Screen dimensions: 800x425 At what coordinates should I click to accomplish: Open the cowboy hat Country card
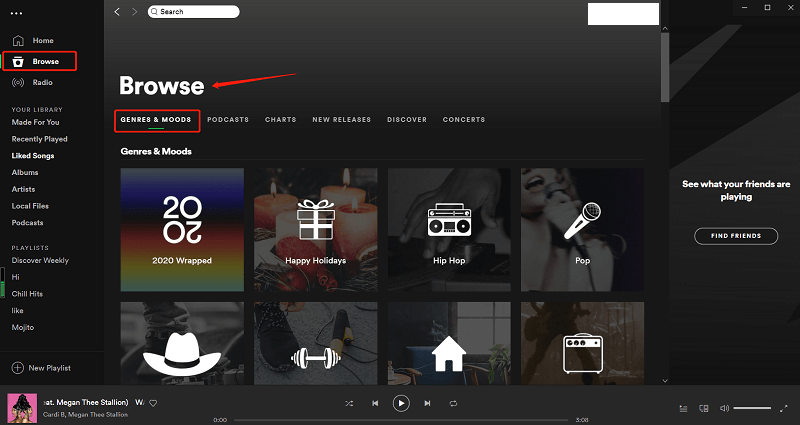coord(182,343)
